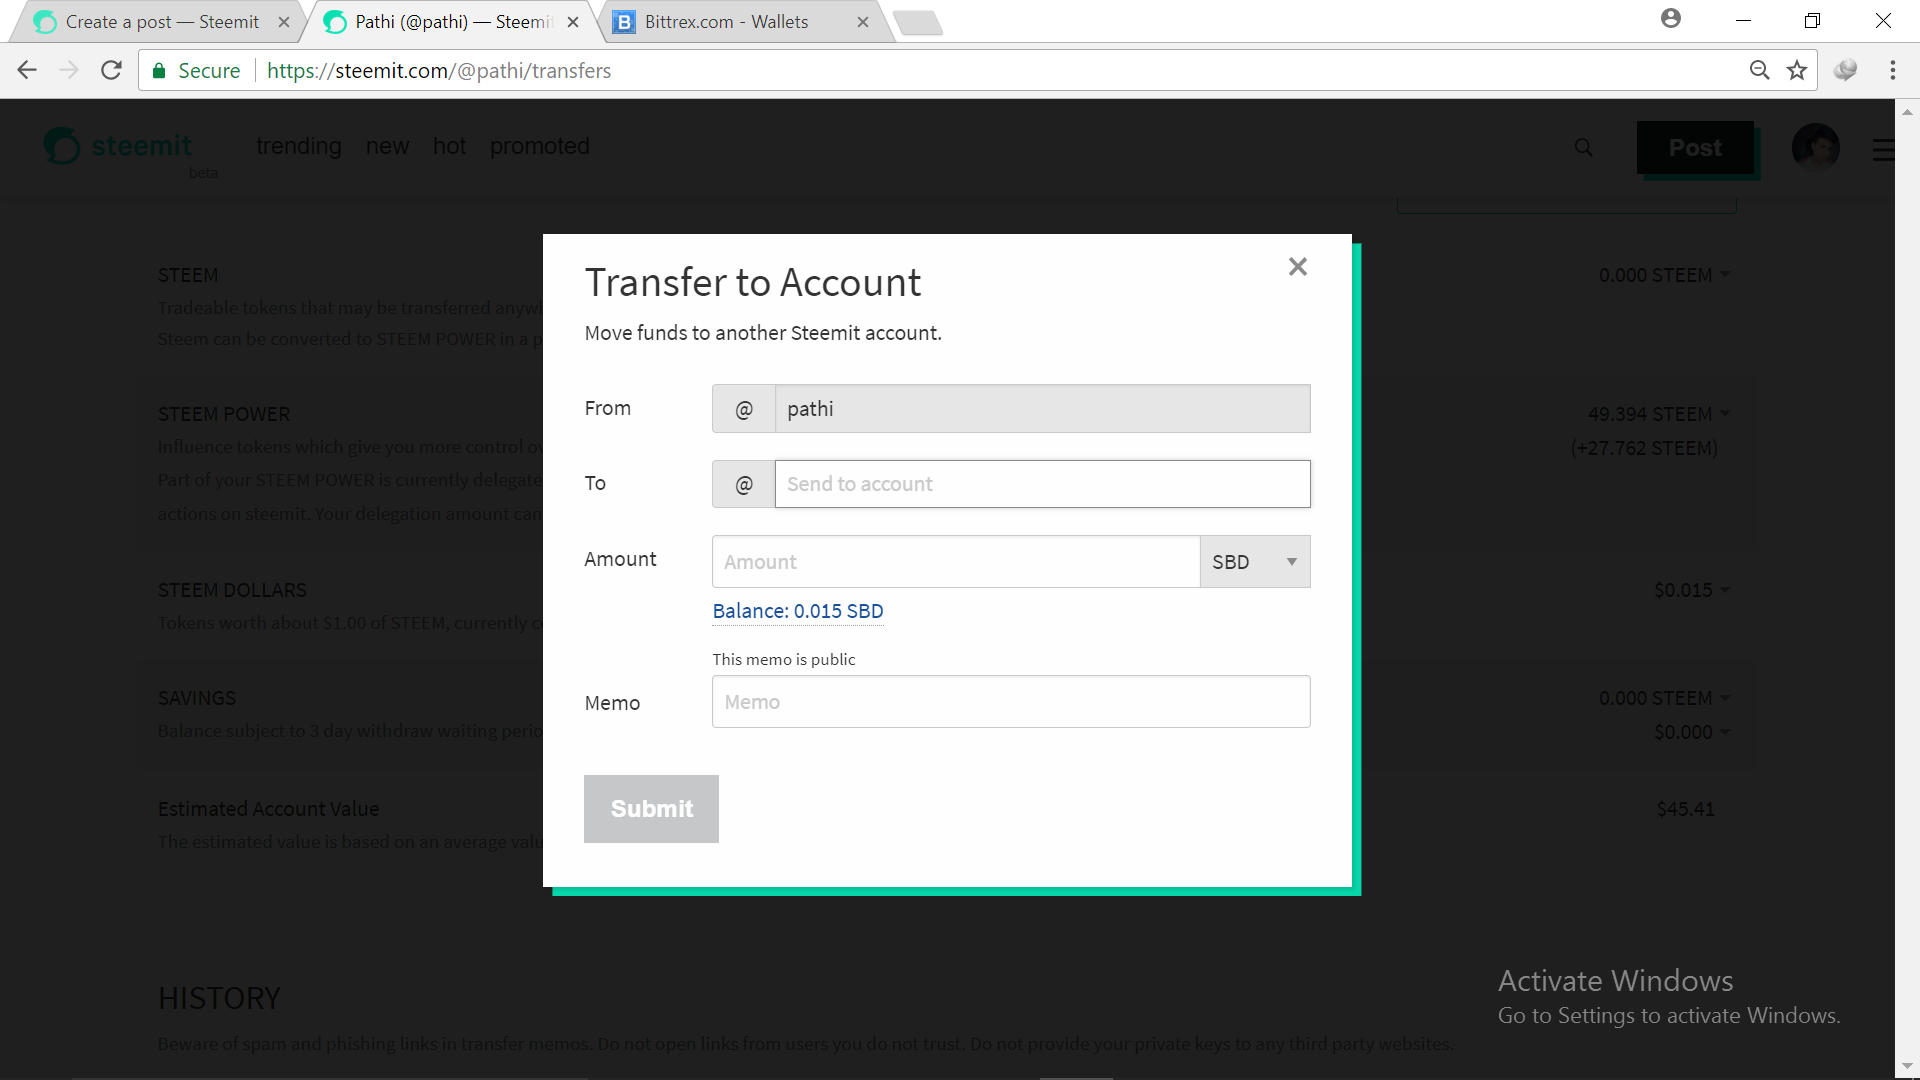Close the Transfer to Account dialog
This screenshot has width=1920, height=1080.
pos(1297,267)
